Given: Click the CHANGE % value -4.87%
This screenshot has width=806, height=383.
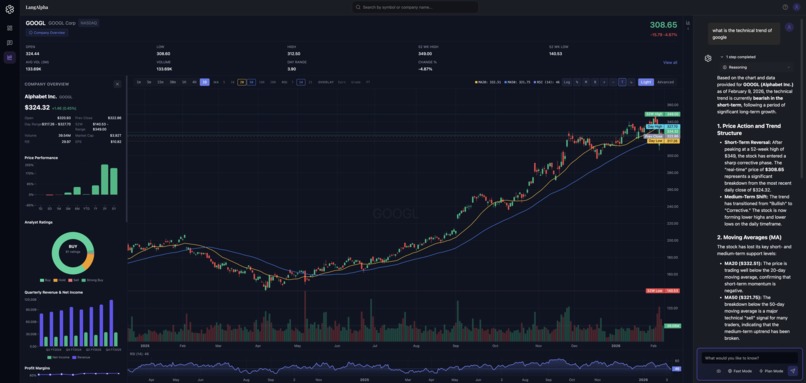Looking at the screenshot, I should click(x=426, y=68).
